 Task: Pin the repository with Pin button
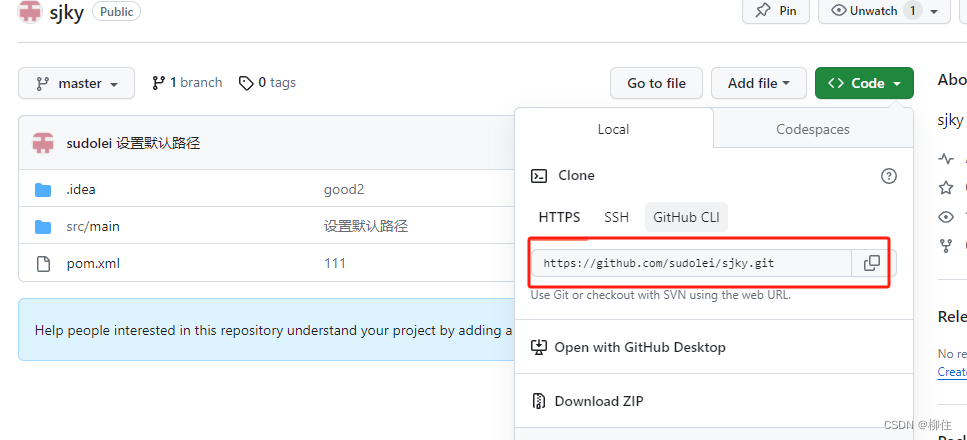tap(776, 11)
